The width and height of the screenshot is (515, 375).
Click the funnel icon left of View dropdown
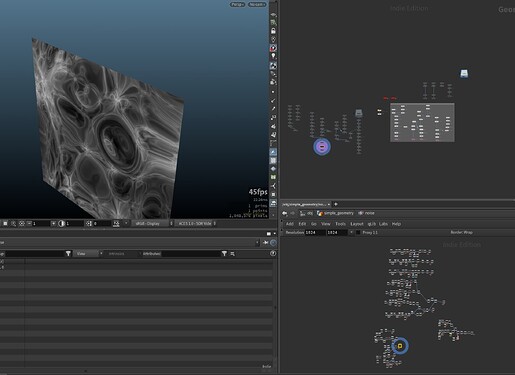tap(68, 254)
